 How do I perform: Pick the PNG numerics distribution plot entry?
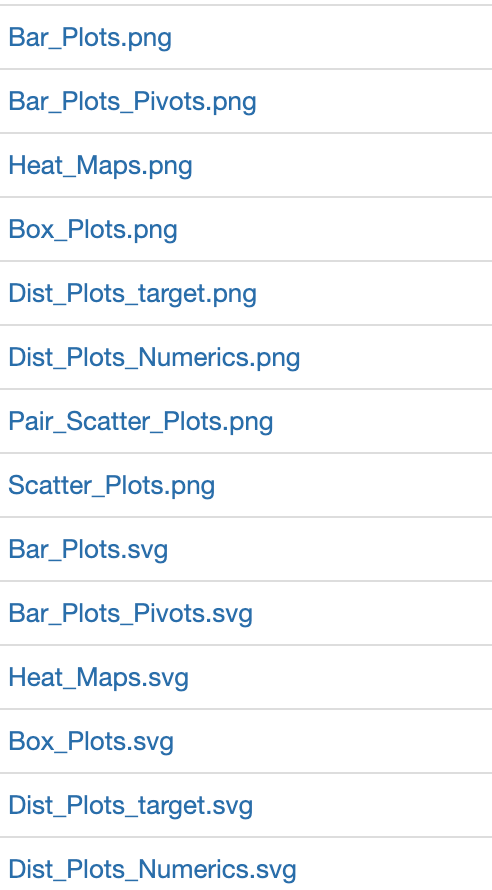[x=154, y=358]
